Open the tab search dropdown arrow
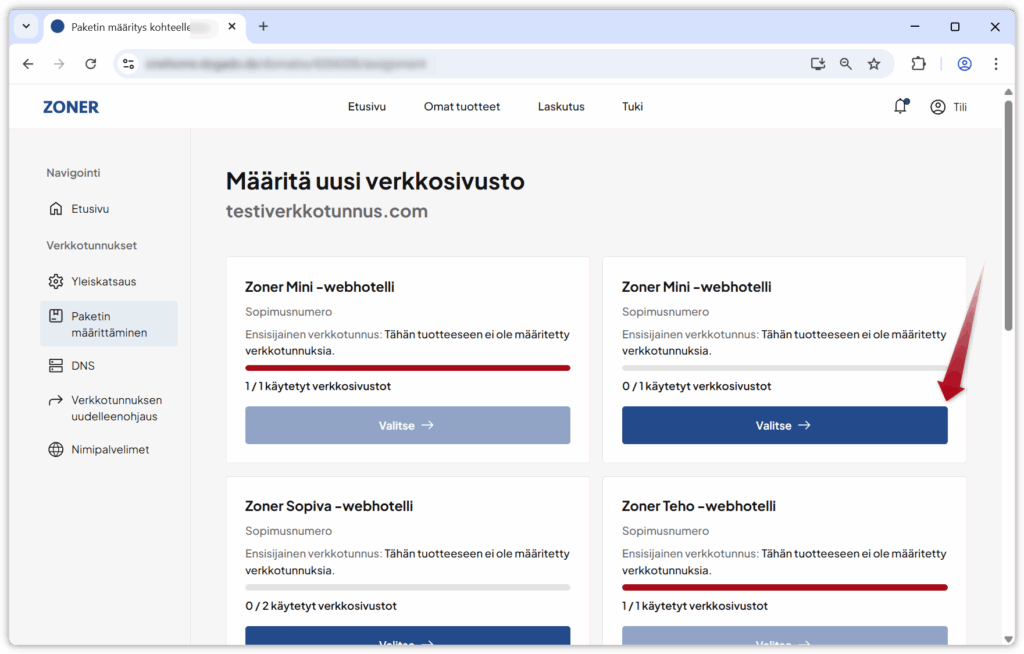The width and height of the screenshot is (1024, 654). pos(26,27)
